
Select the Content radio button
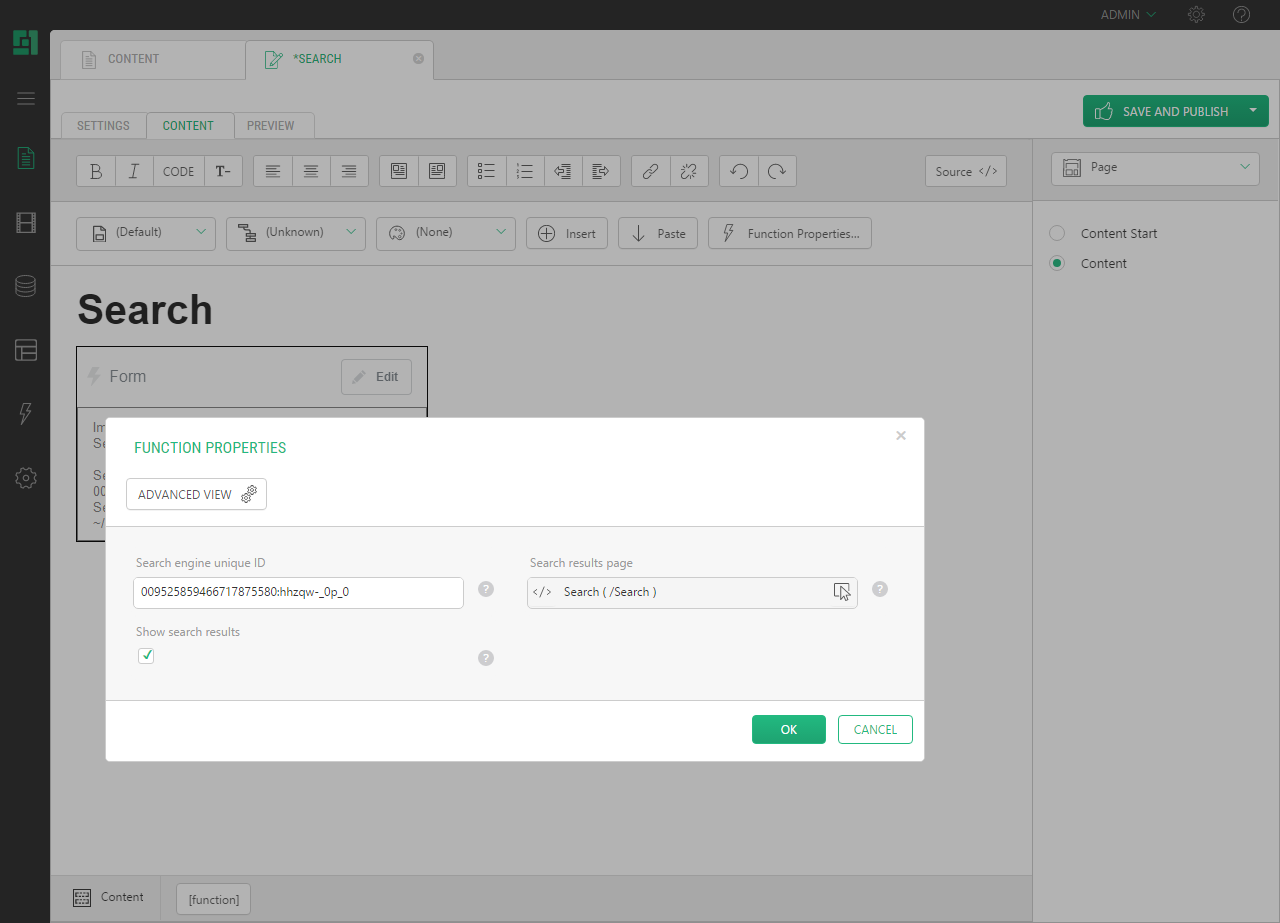coord(1057,263)
